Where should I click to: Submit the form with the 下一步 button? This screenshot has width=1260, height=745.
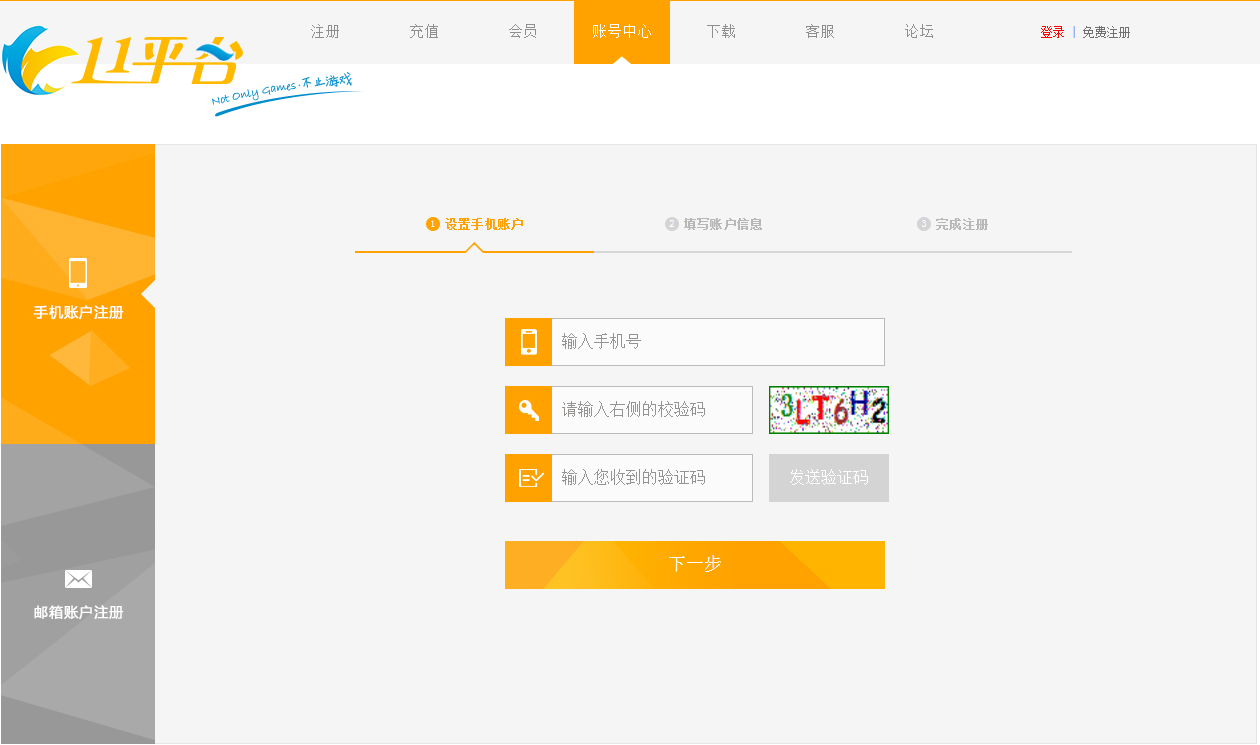[694, 565]
